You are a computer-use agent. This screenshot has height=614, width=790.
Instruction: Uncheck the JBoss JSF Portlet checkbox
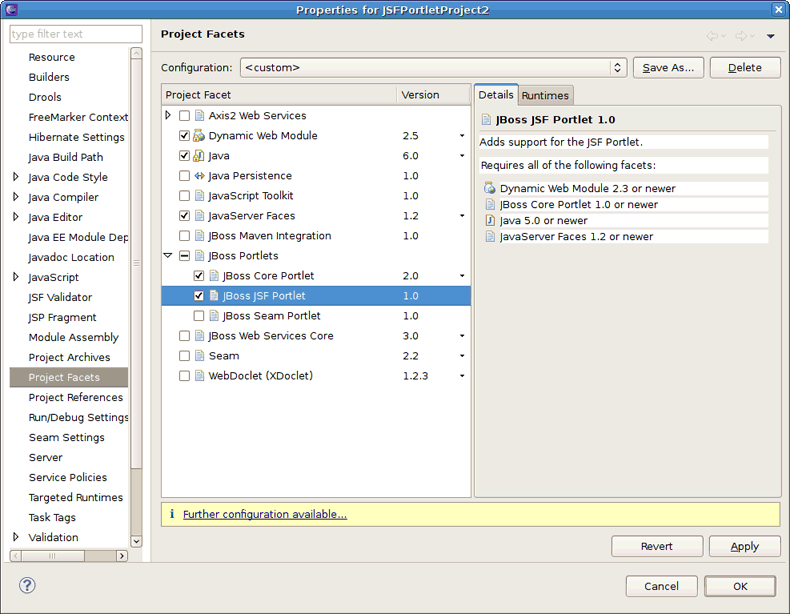[199, 296]
